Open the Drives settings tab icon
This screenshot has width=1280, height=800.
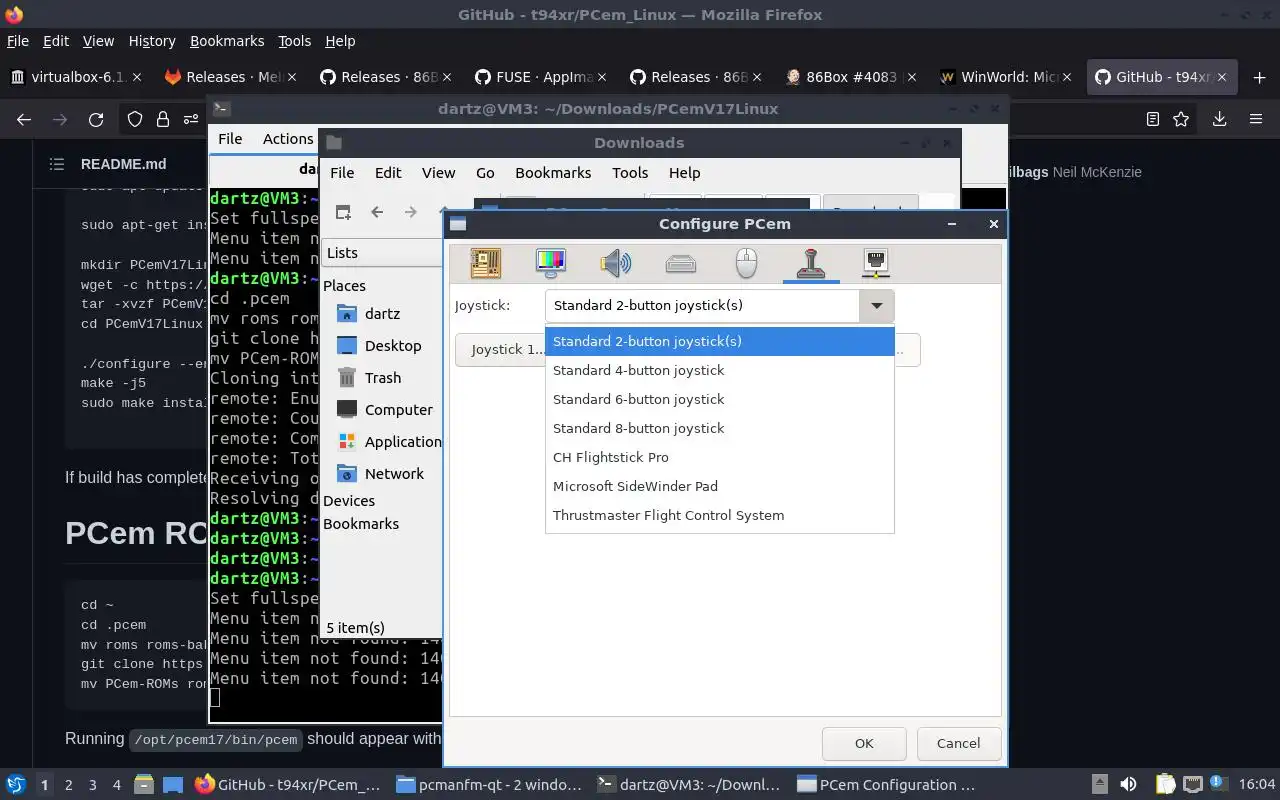[x=681, y=263]
